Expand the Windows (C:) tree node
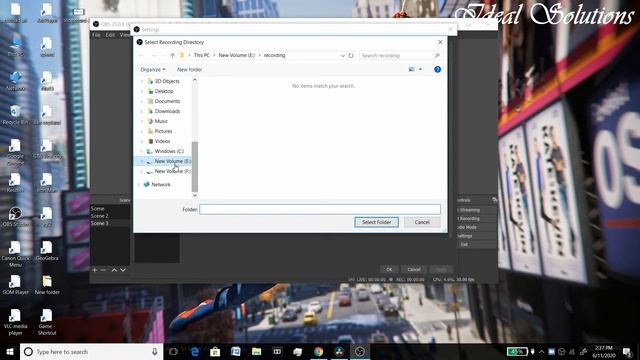Screen dimensions: 640x360 [142, 151]
